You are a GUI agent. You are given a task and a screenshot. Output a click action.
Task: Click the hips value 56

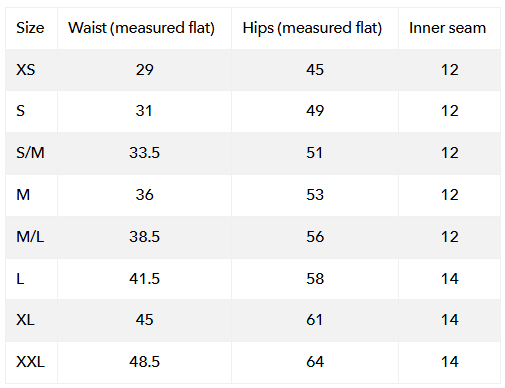315,237
